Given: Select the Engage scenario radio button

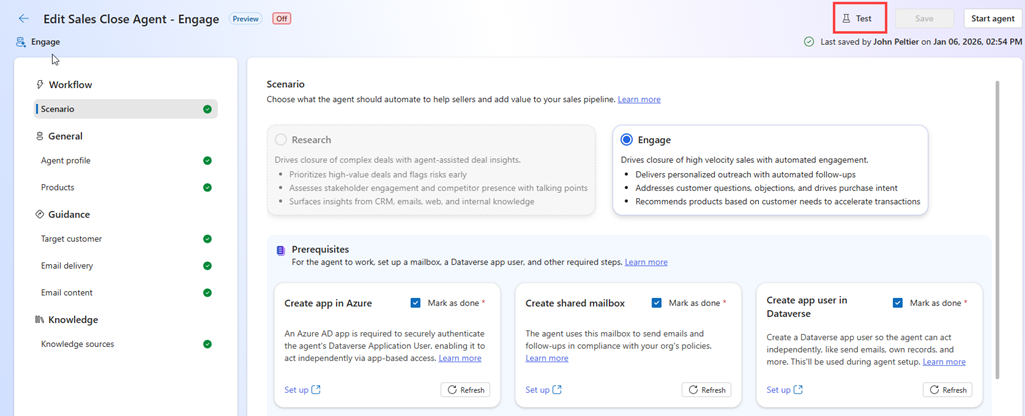Looking at the screenshot, I should tap(627, 140).
